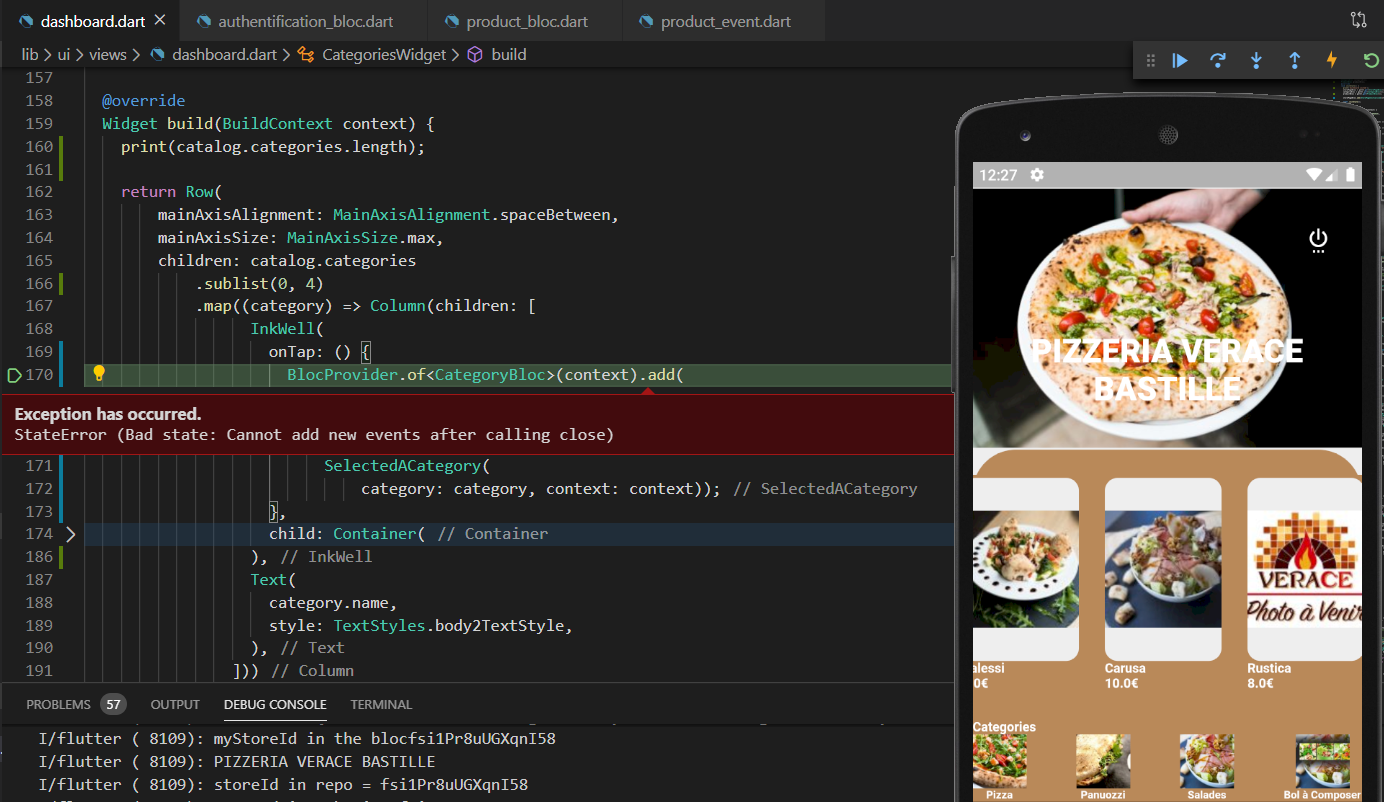The image size is (1384, 802).
Task: Click the Flutter Hot Reload lightning icon
Action: pos(1332,61)
